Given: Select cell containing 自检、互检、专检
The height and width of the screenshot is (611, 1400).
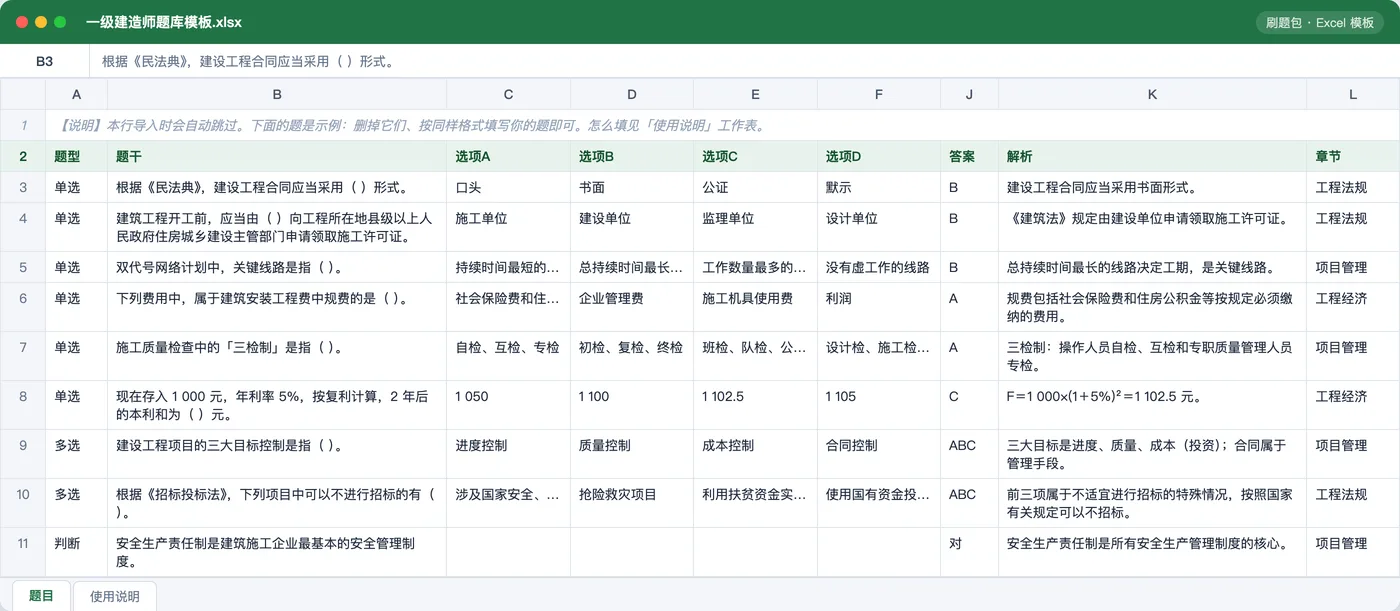Looking at the screenshot, I should 508,355.
